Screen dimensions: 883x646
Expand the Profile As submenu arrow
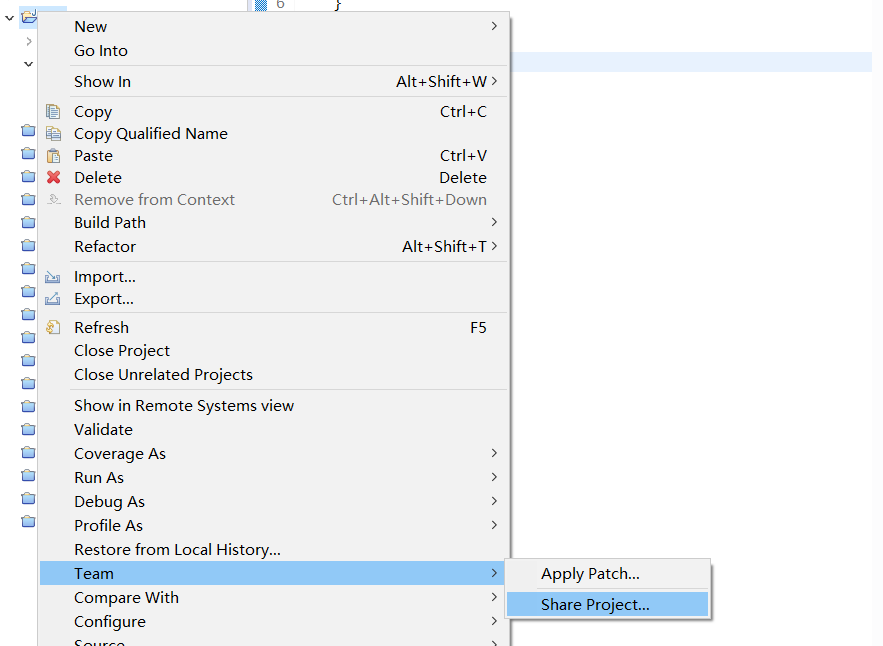(494, 525)
